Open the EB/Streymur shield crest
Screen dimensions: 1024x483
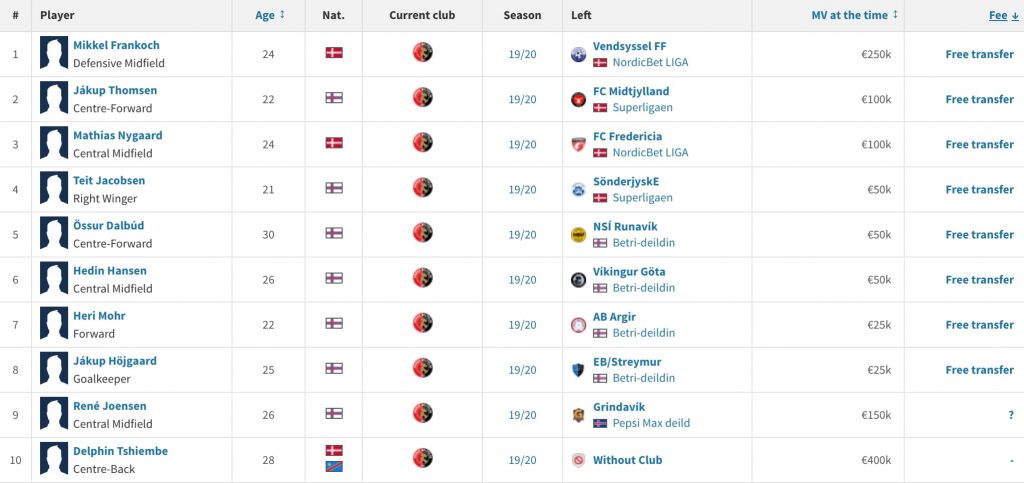tap(578, 370)
